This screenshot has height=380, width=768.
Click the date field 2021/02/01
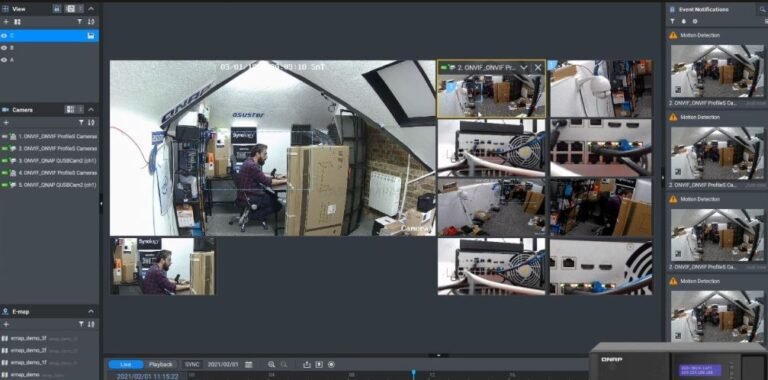(x=222, y=364)
